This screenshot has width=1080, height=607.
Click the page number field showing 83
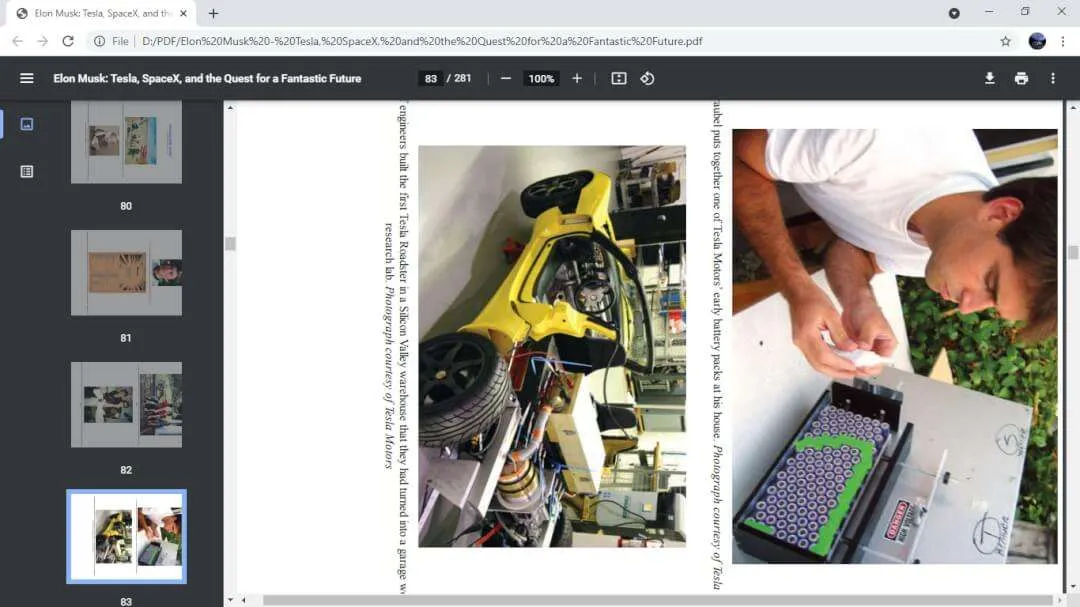430,79
